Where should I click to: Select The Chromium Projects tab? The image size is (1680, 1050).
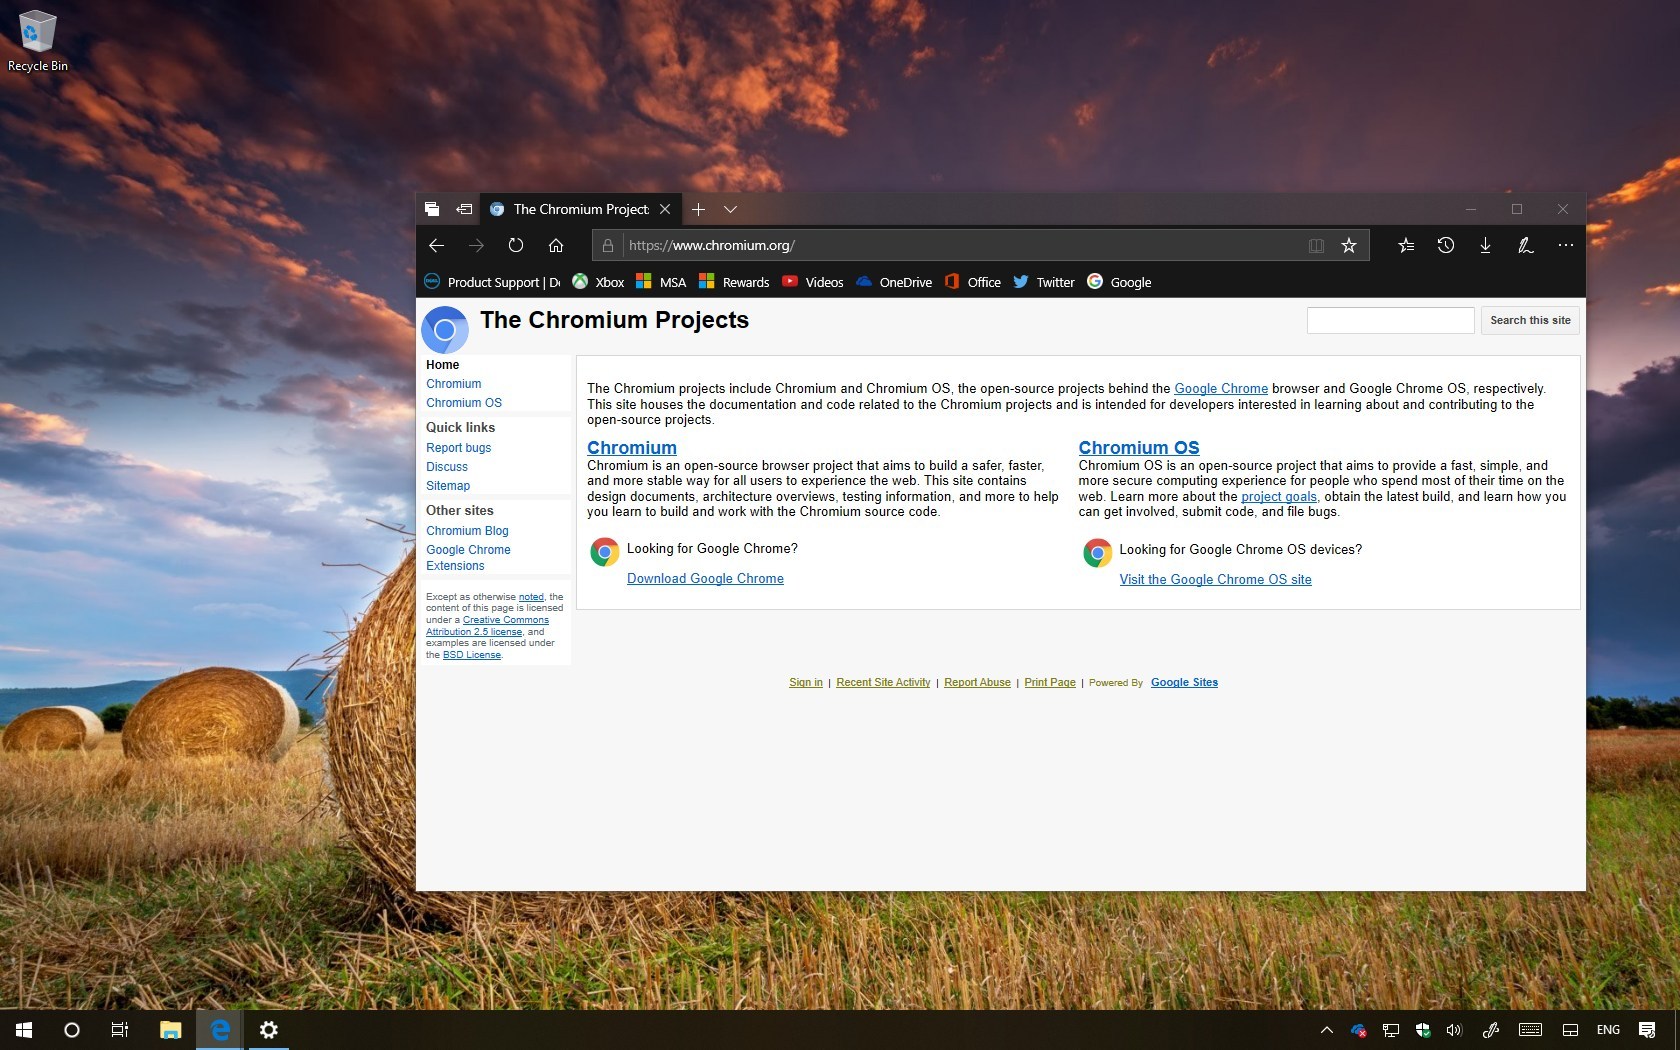(581, 209)
